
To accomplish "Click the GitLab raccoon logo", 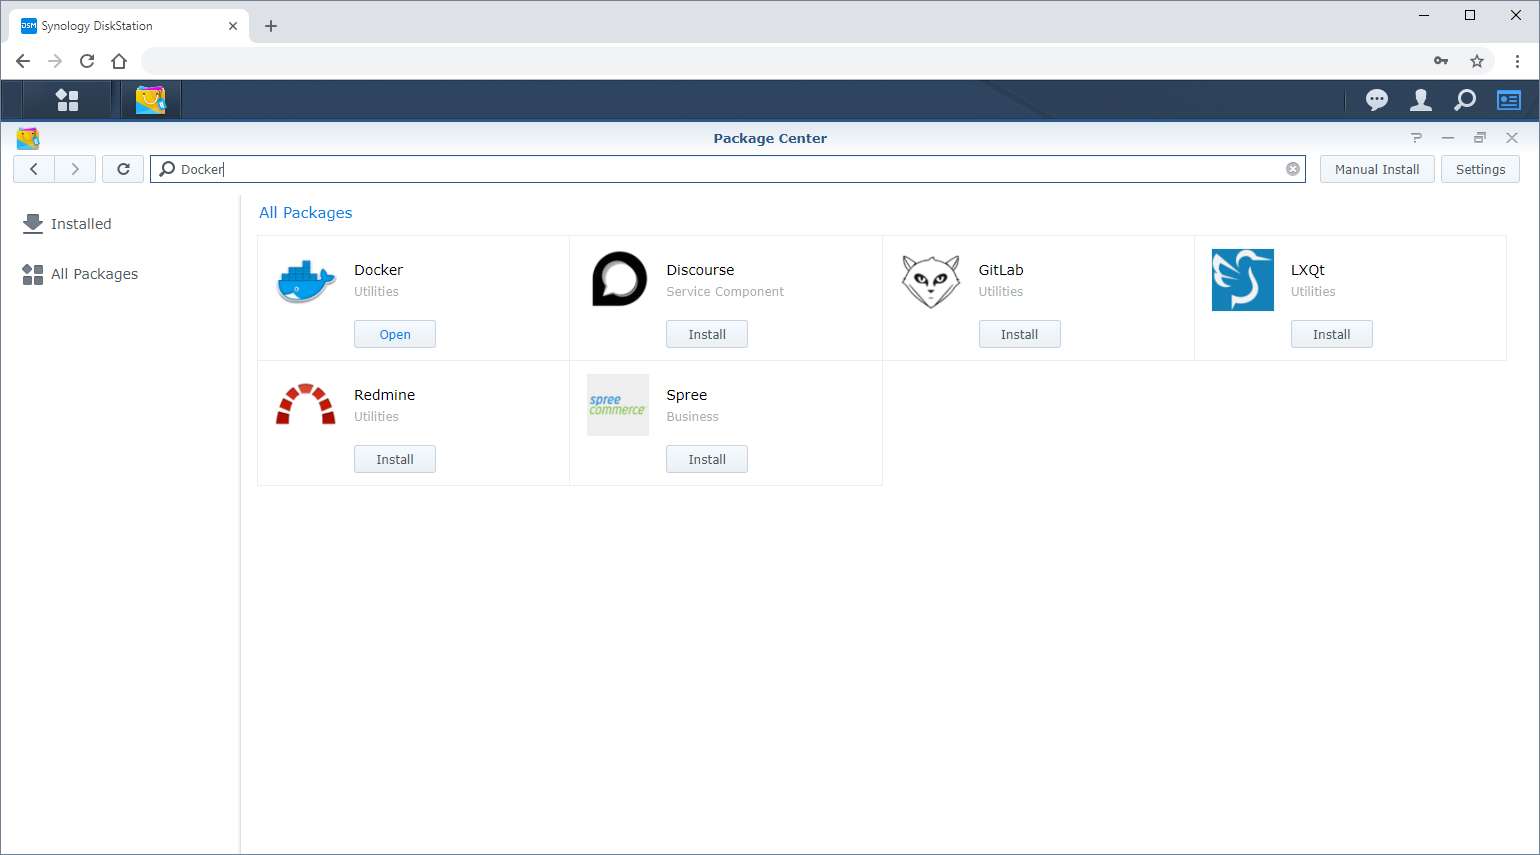I will (x=931, y=281).
